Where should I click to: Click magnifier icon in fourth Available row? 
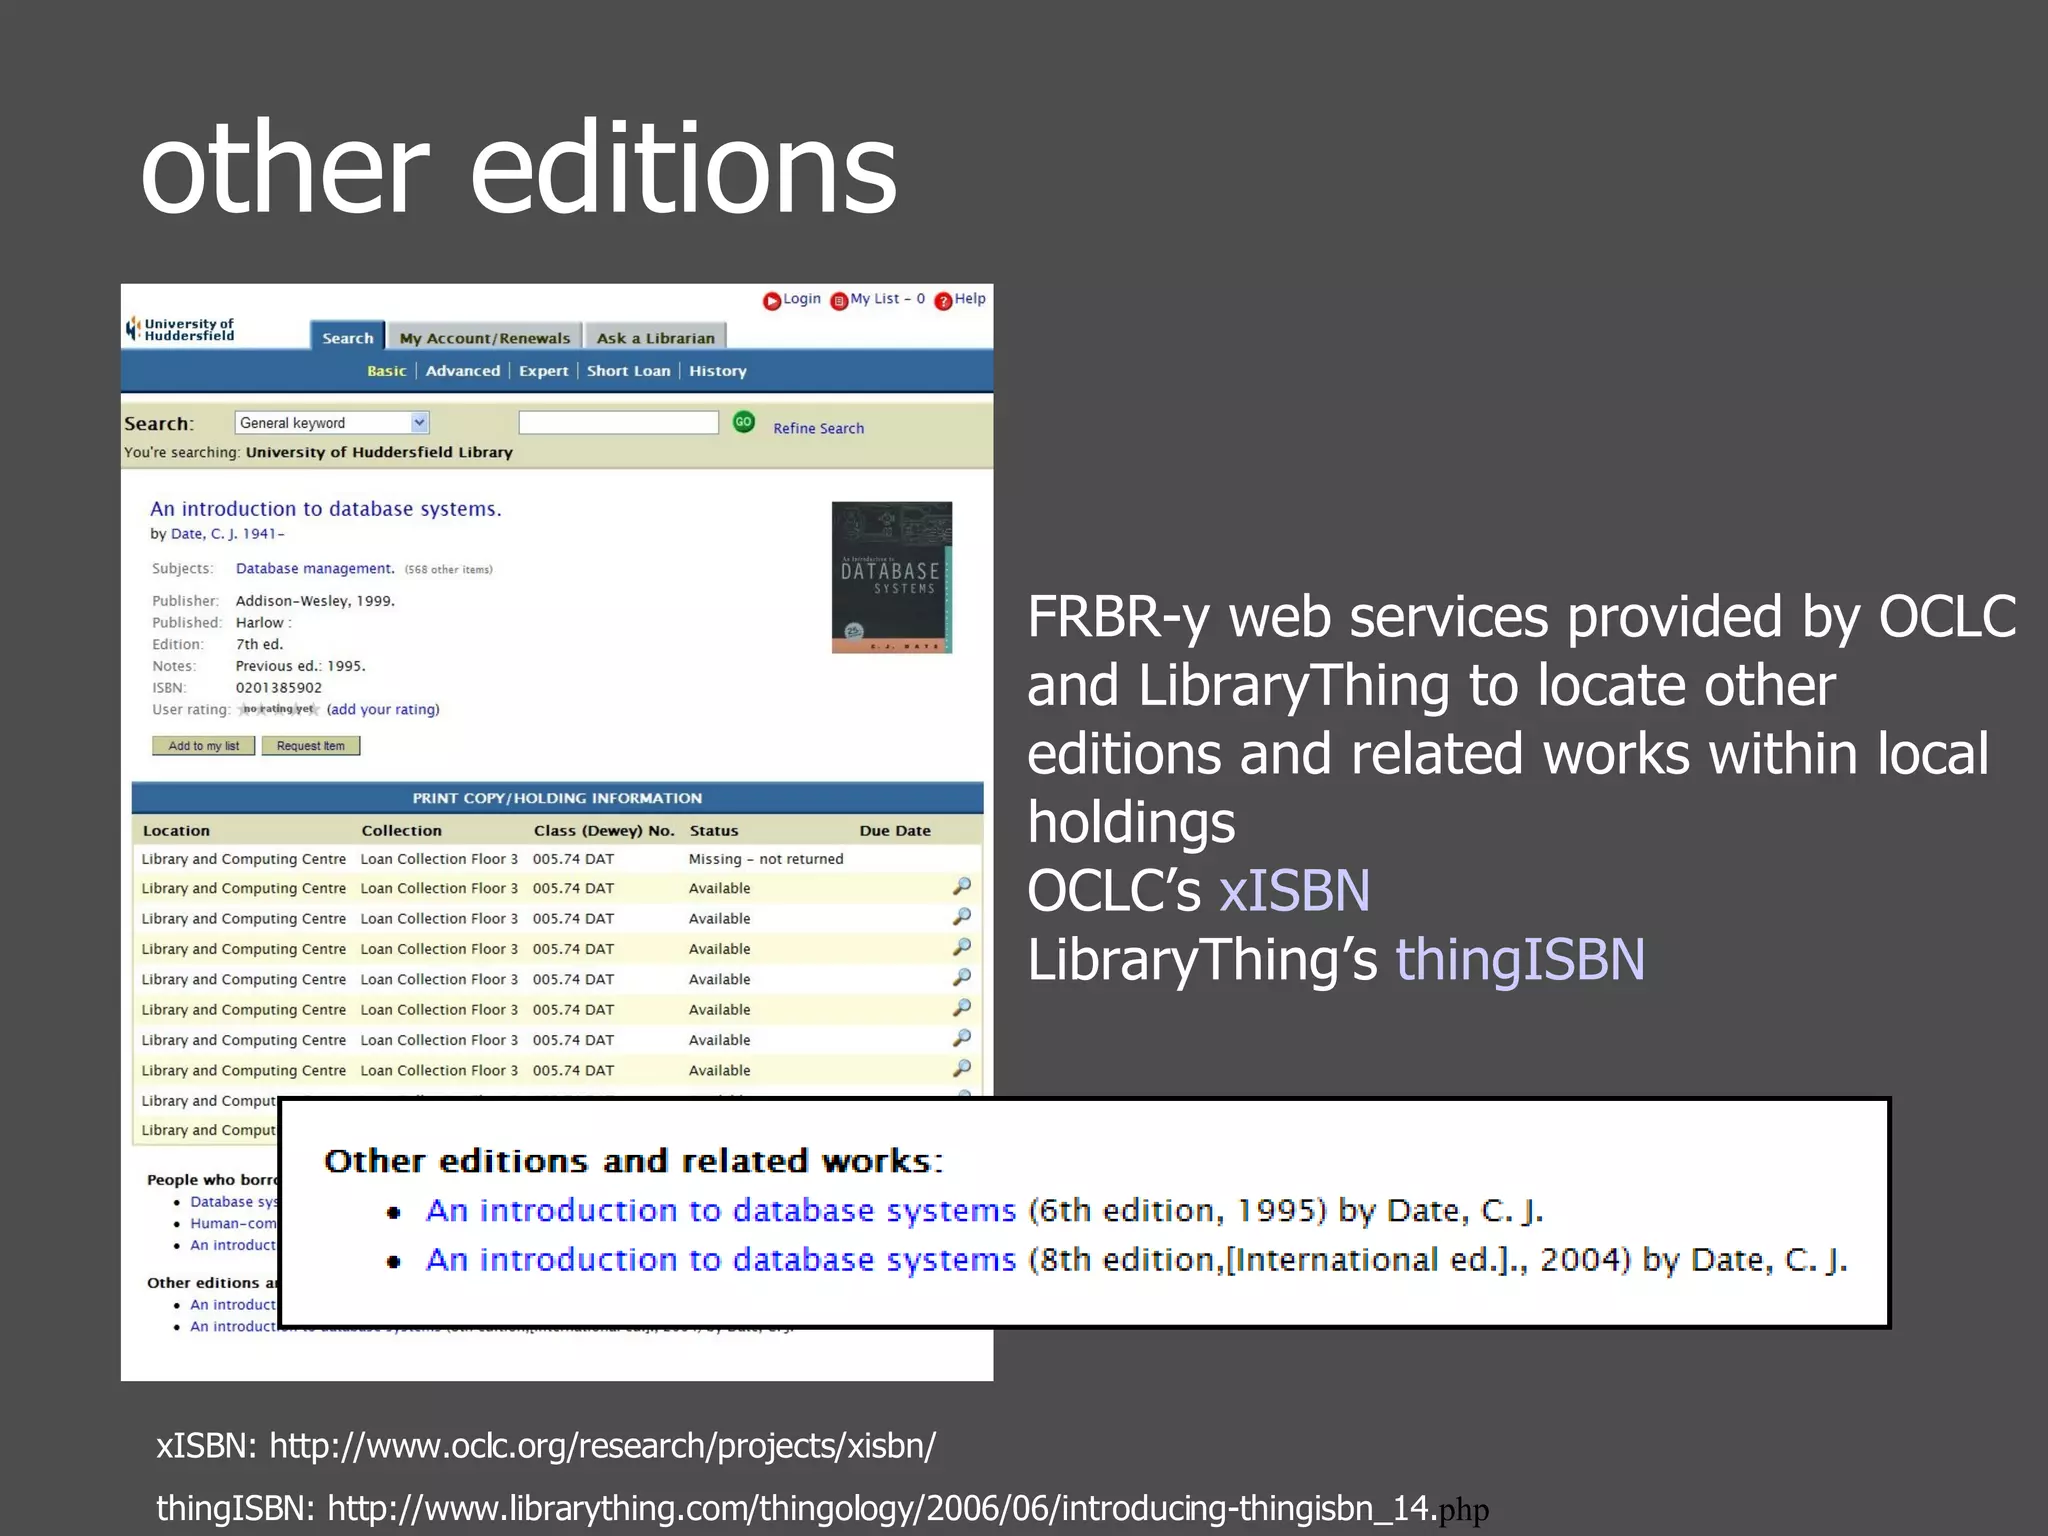(x=962, y=977)
